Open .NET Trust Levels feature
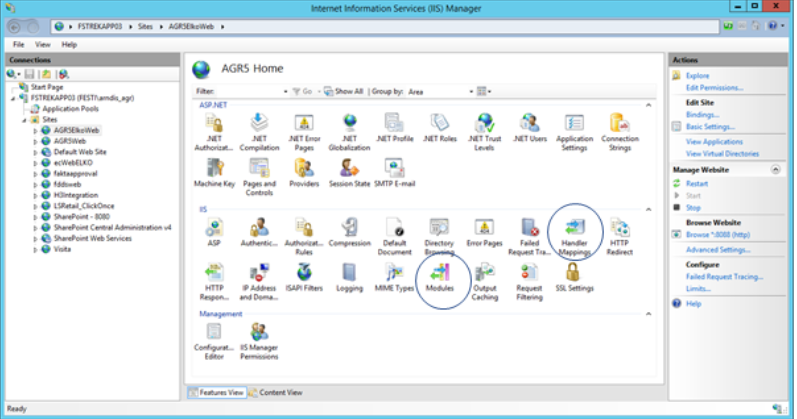797x419 pixels. tap(484, 132)
